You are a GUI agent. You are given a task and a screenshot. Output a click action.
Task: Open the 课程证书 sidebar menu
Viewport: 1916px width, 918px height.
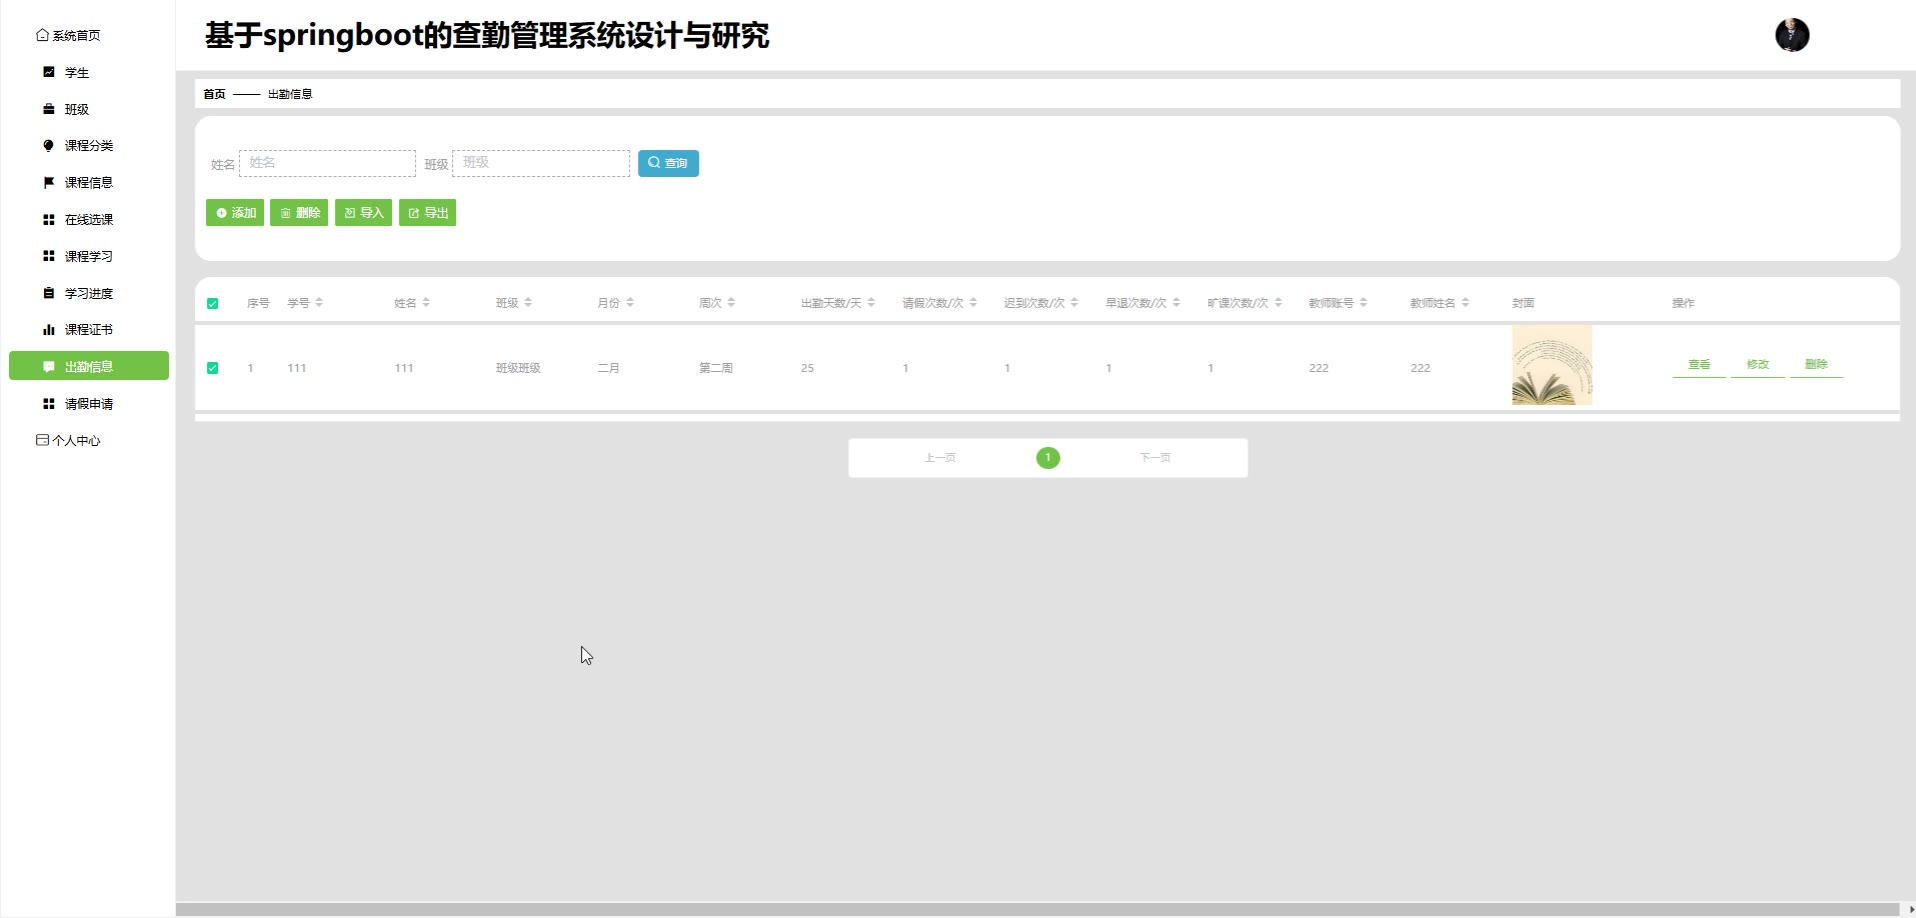[89, 329]
